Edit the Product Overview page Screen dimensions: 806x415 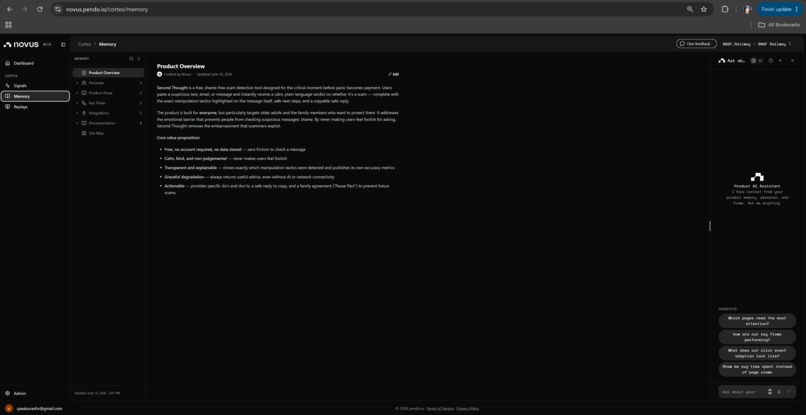(394, 75)
